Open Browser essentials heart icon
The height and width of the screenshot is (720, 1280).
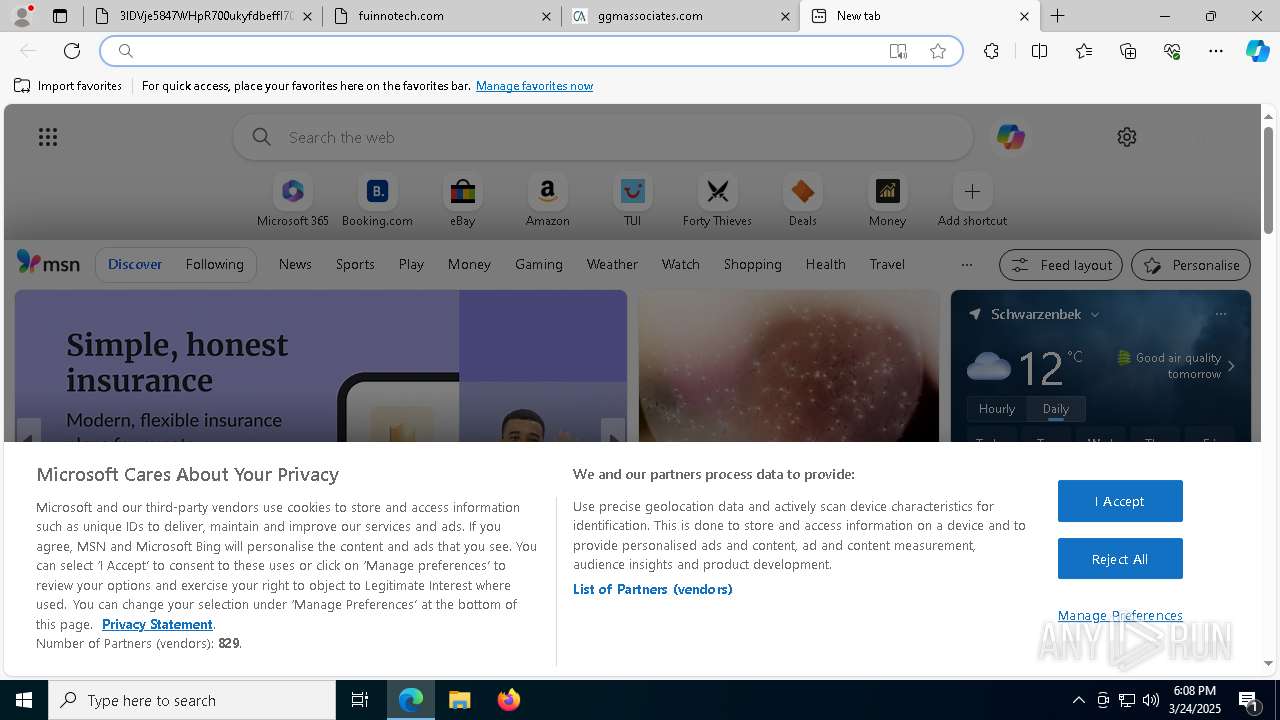pos(1172,51)
